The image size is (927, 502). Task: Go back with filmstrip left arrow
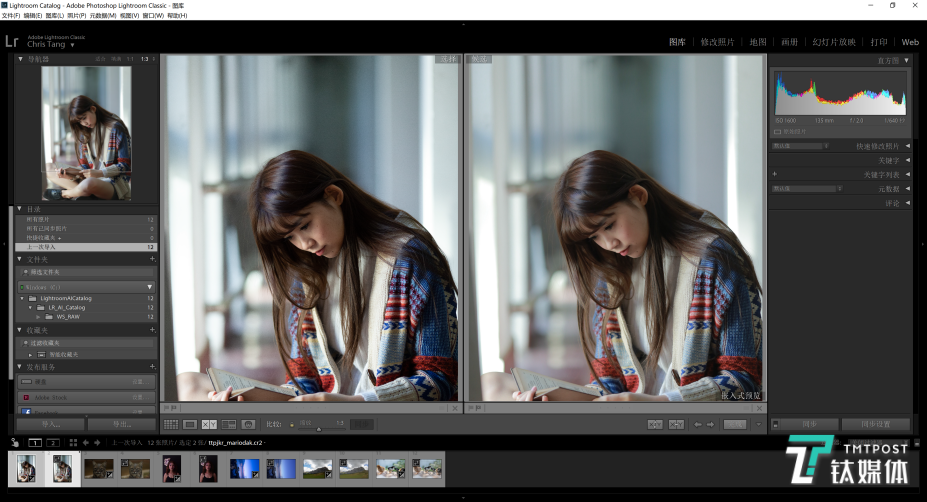85,442
